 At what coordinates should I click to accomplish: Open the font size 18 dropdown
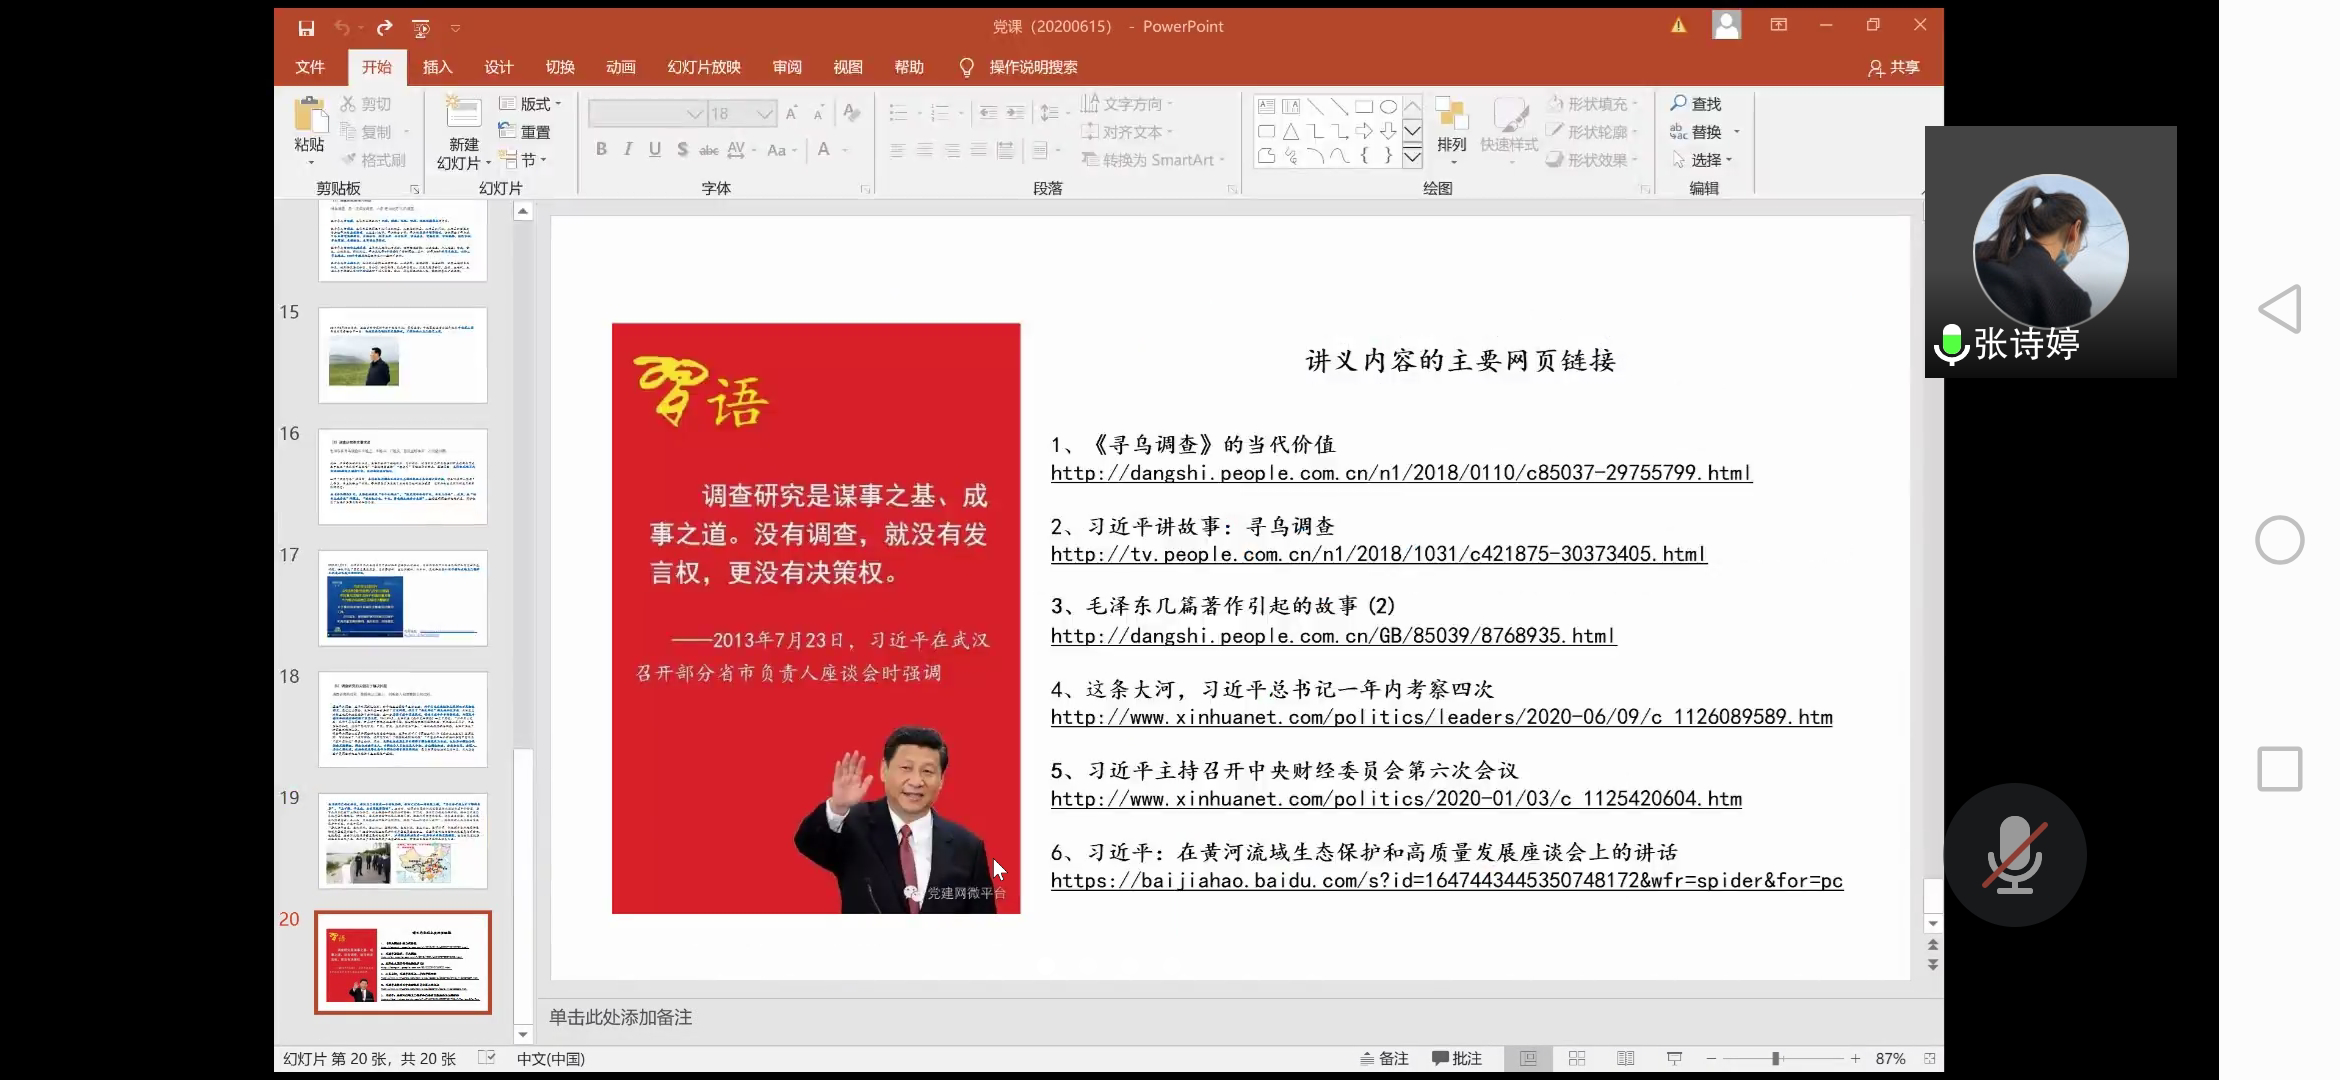[765, 114]
